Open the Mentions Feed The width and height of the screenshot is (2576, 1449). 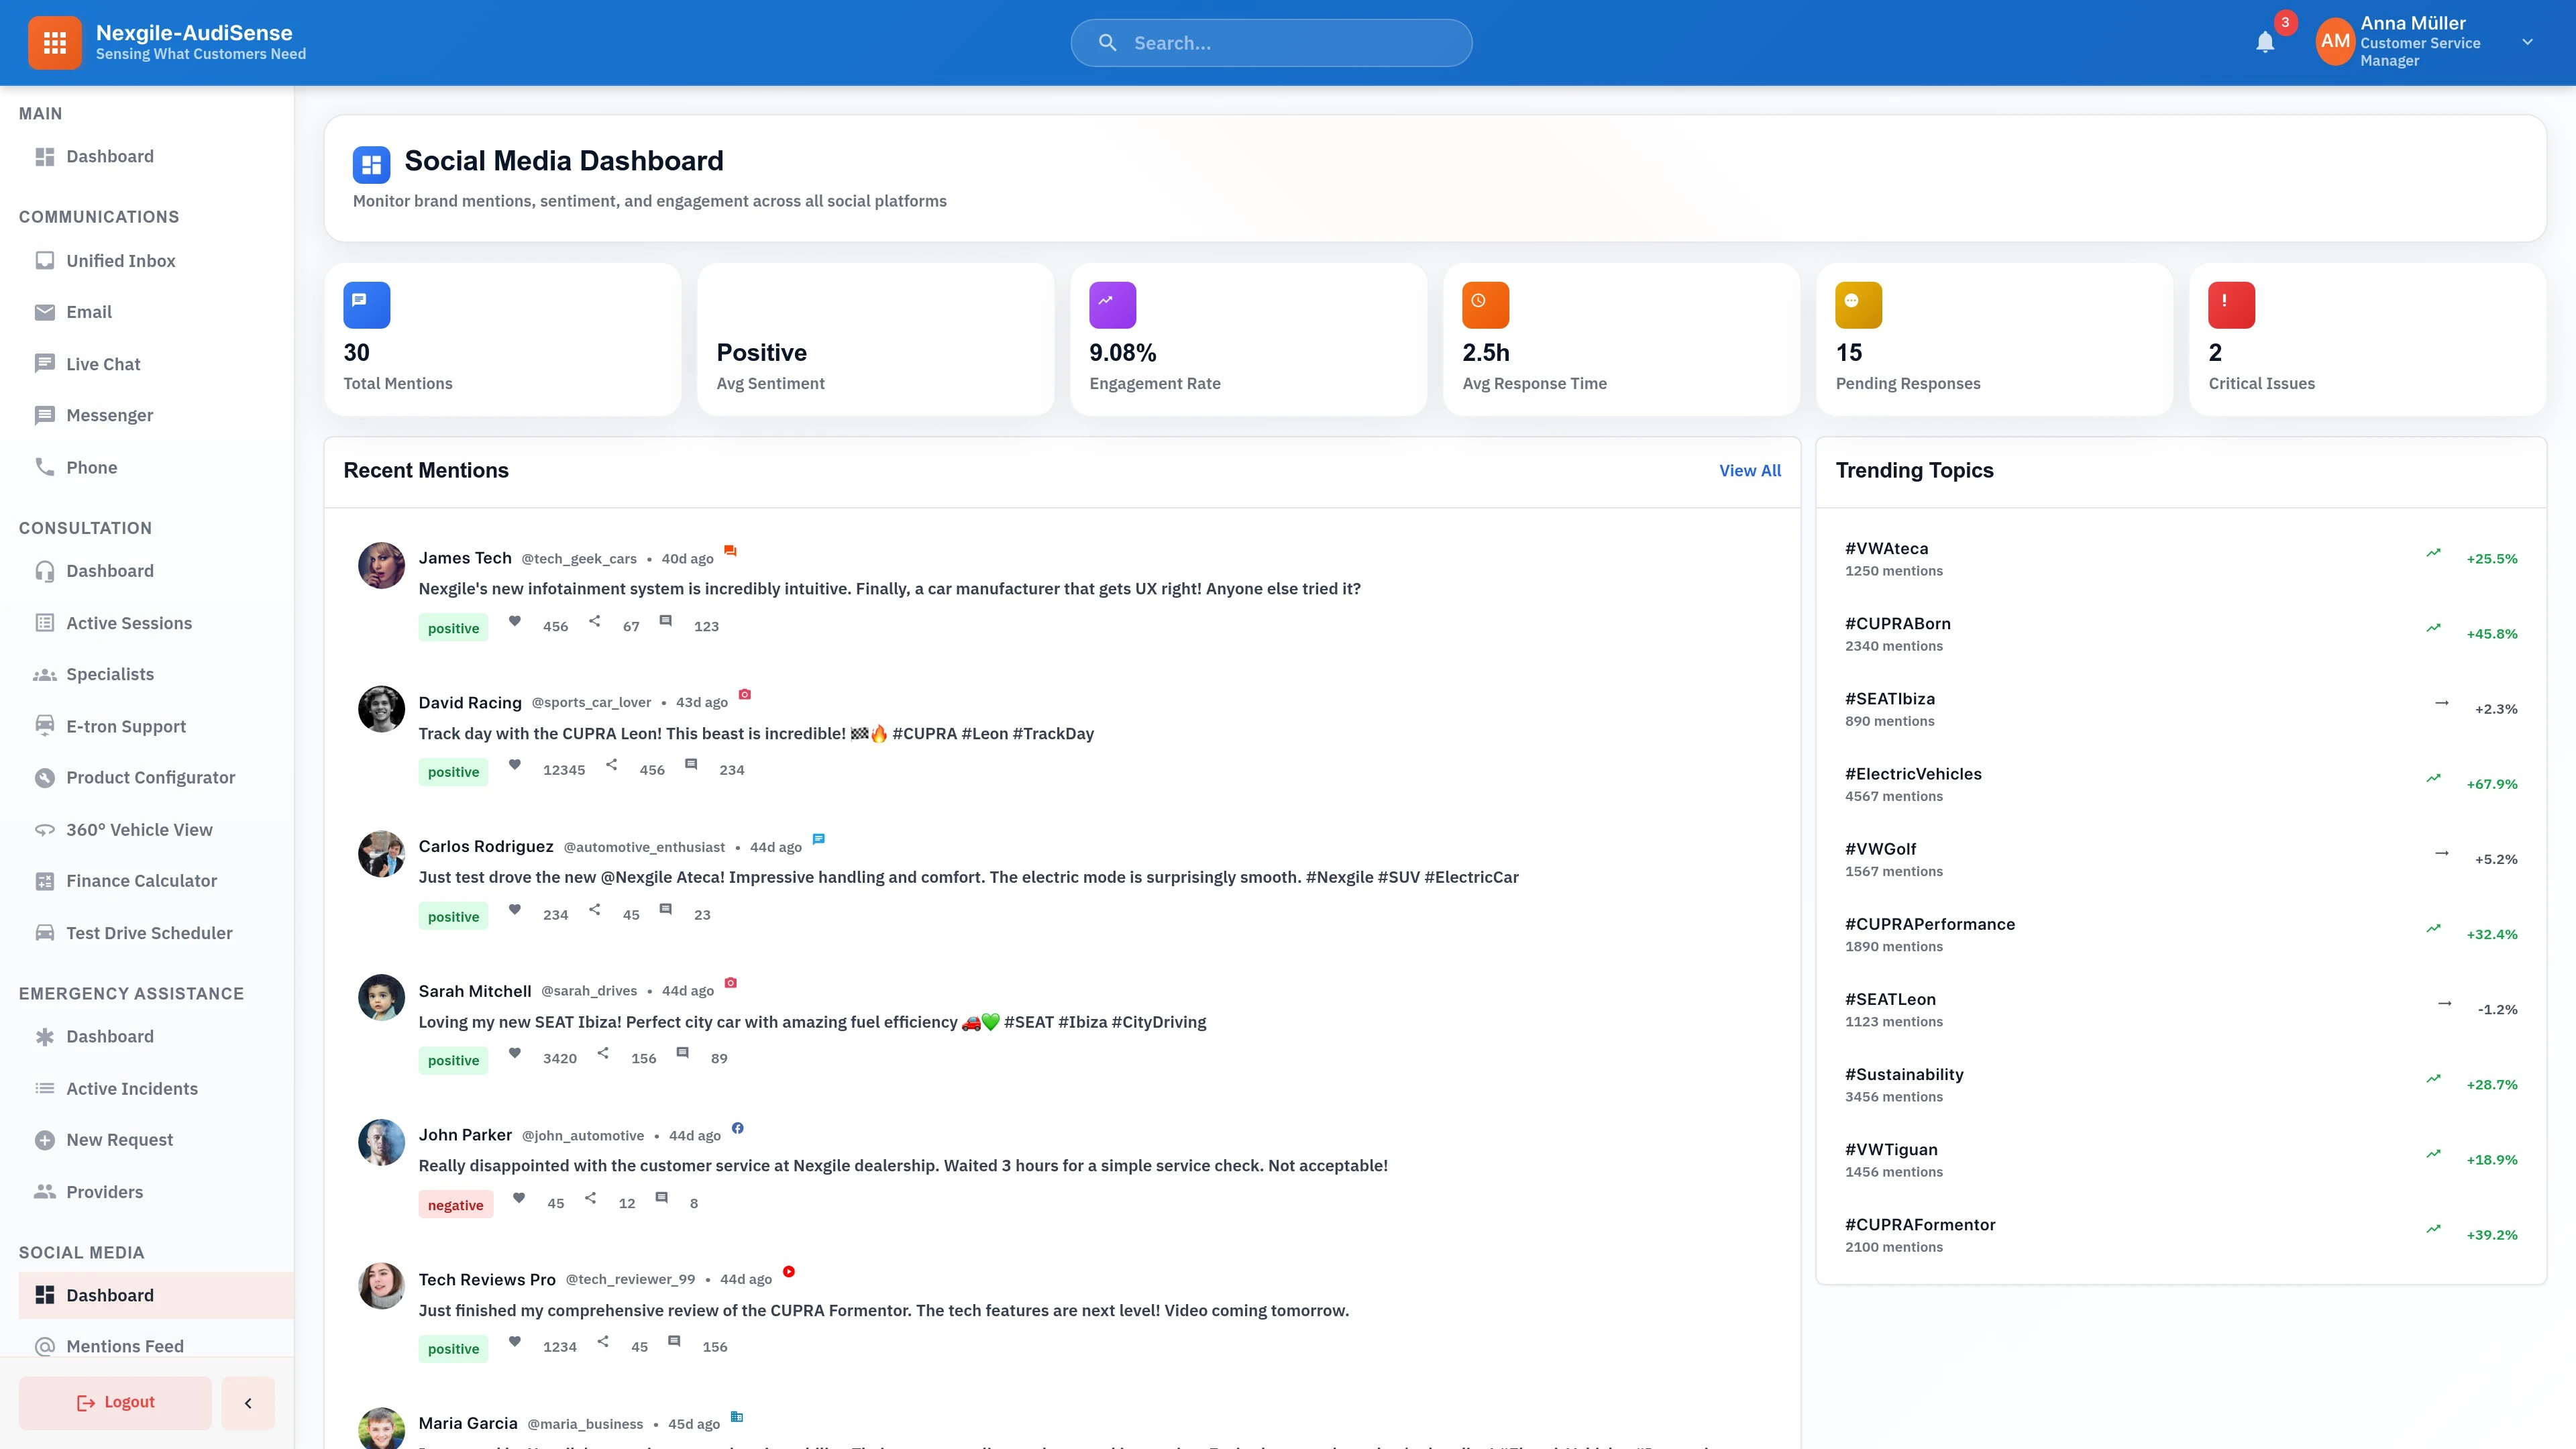pos(124,1346)
